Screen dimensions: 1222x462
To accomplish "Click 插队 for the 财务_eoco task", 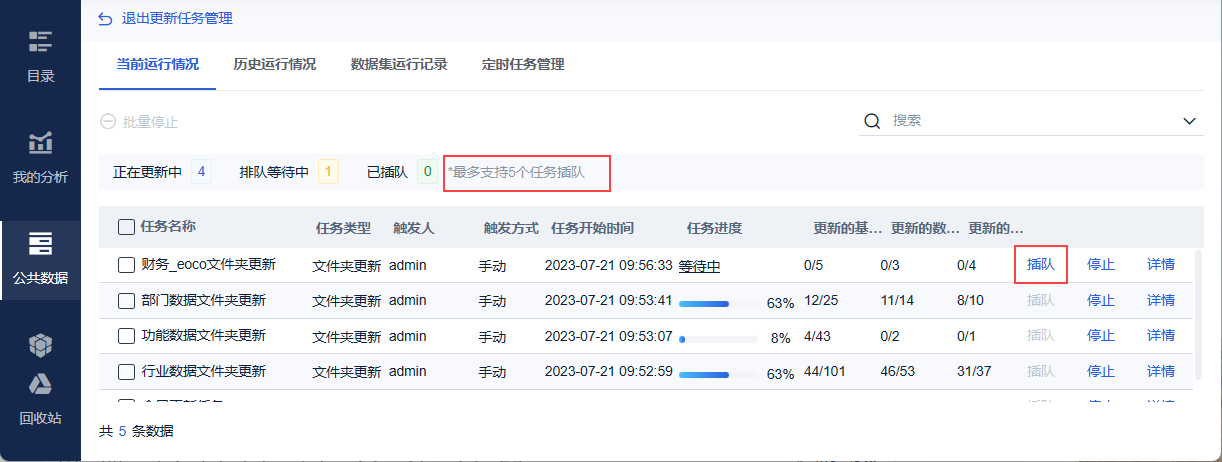I will (x=1041, y=265).
